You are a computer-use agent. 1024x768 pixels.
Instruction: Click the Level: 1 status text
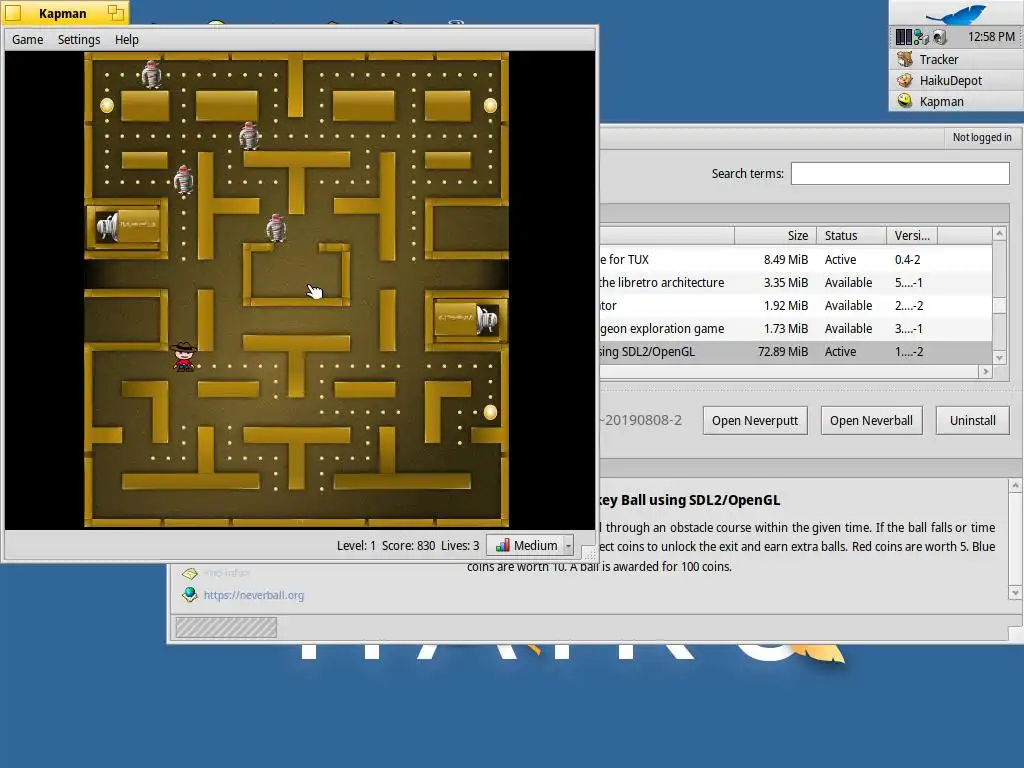[356, 546]
